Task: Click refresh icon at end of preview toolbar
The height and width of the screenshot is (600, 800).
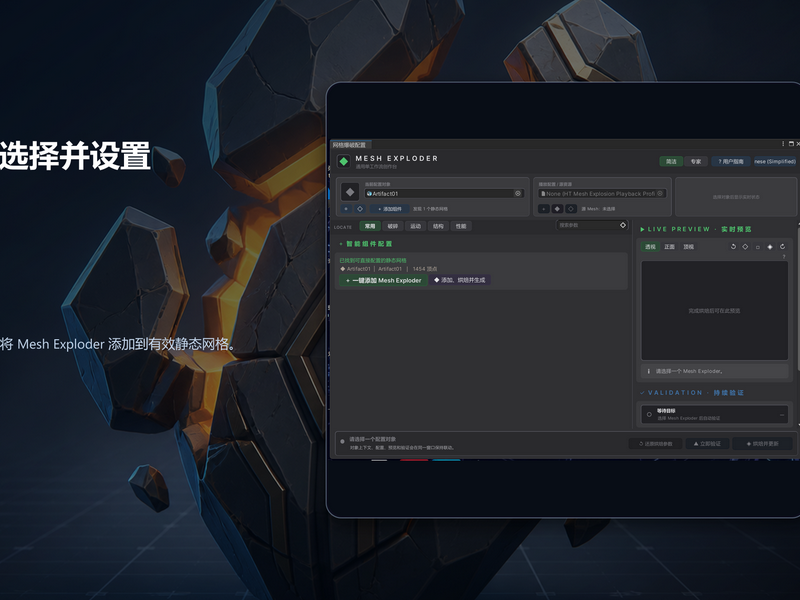Action: point(782,246)
